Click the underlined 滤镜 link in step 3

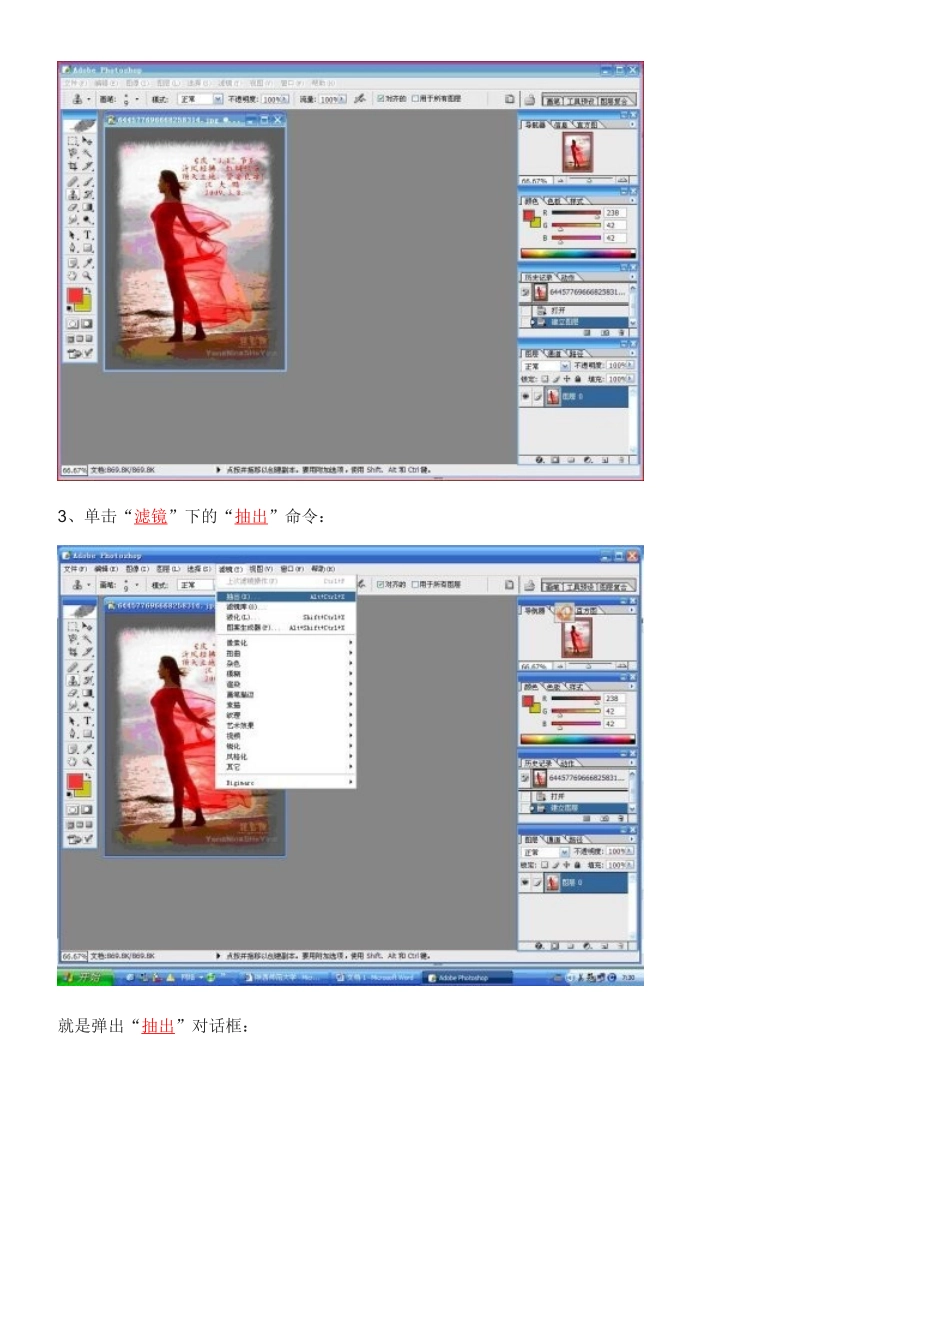click(x=151, y=516)
